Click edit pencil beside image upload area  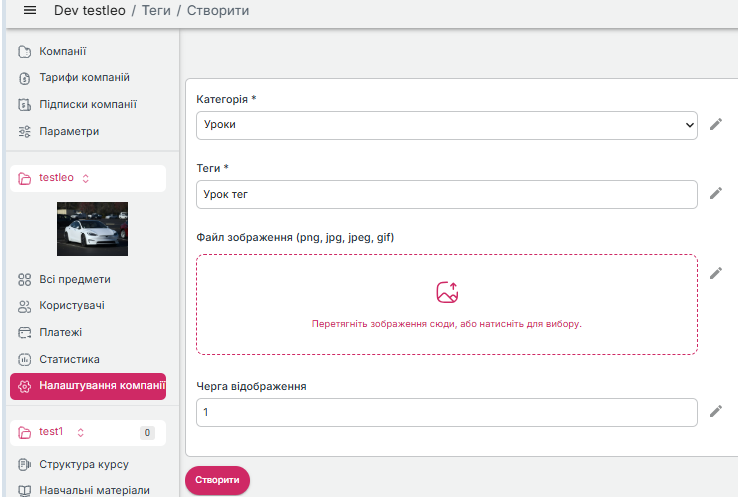715,273
